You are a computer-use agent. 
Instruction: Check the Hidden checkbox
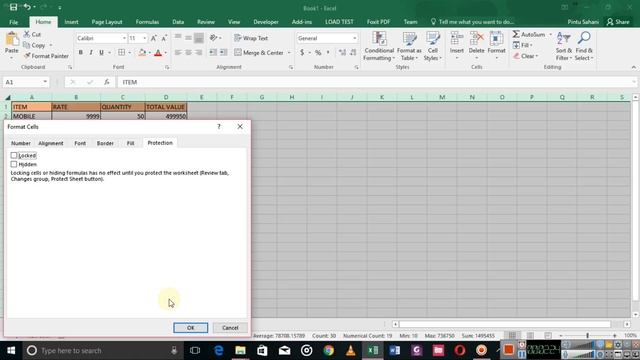[14, 164]
